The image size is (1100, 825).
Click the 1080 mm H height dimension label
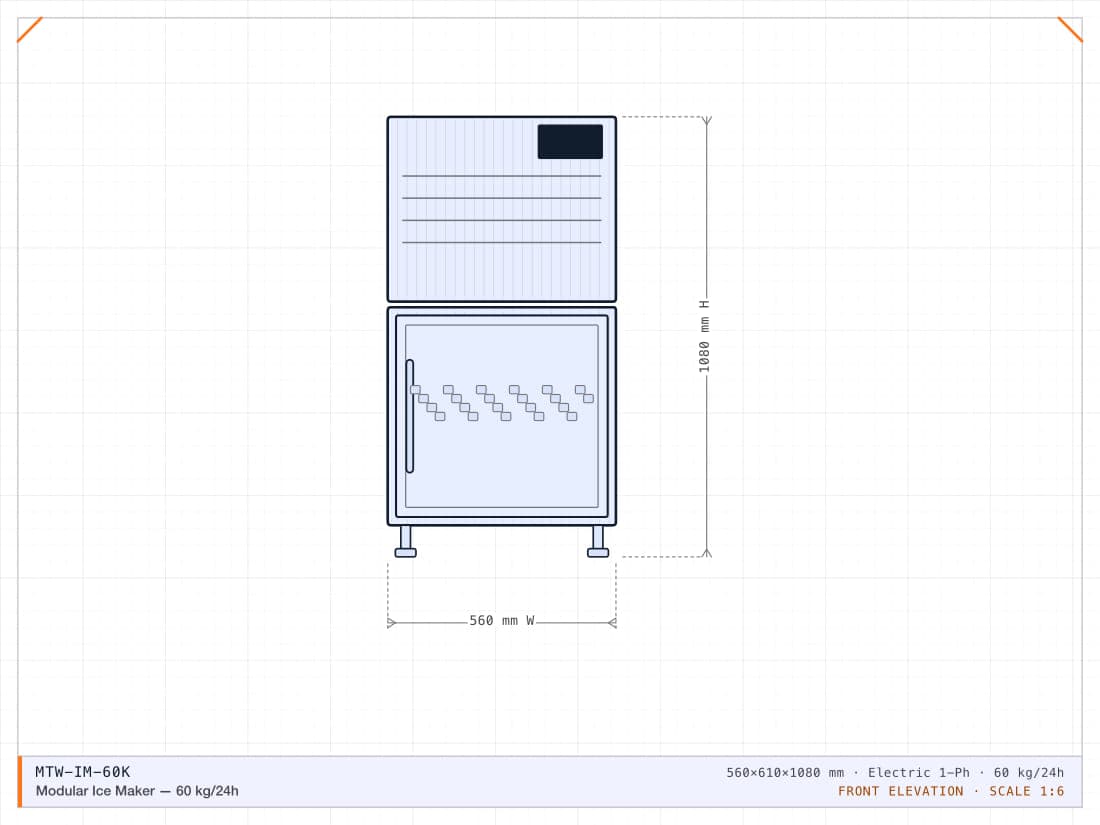[x=704, y=336]
